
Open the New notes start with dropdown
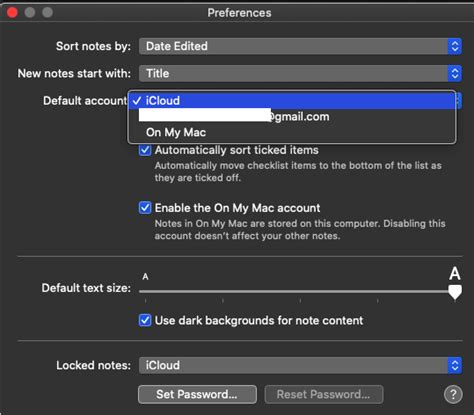(300, 74)
